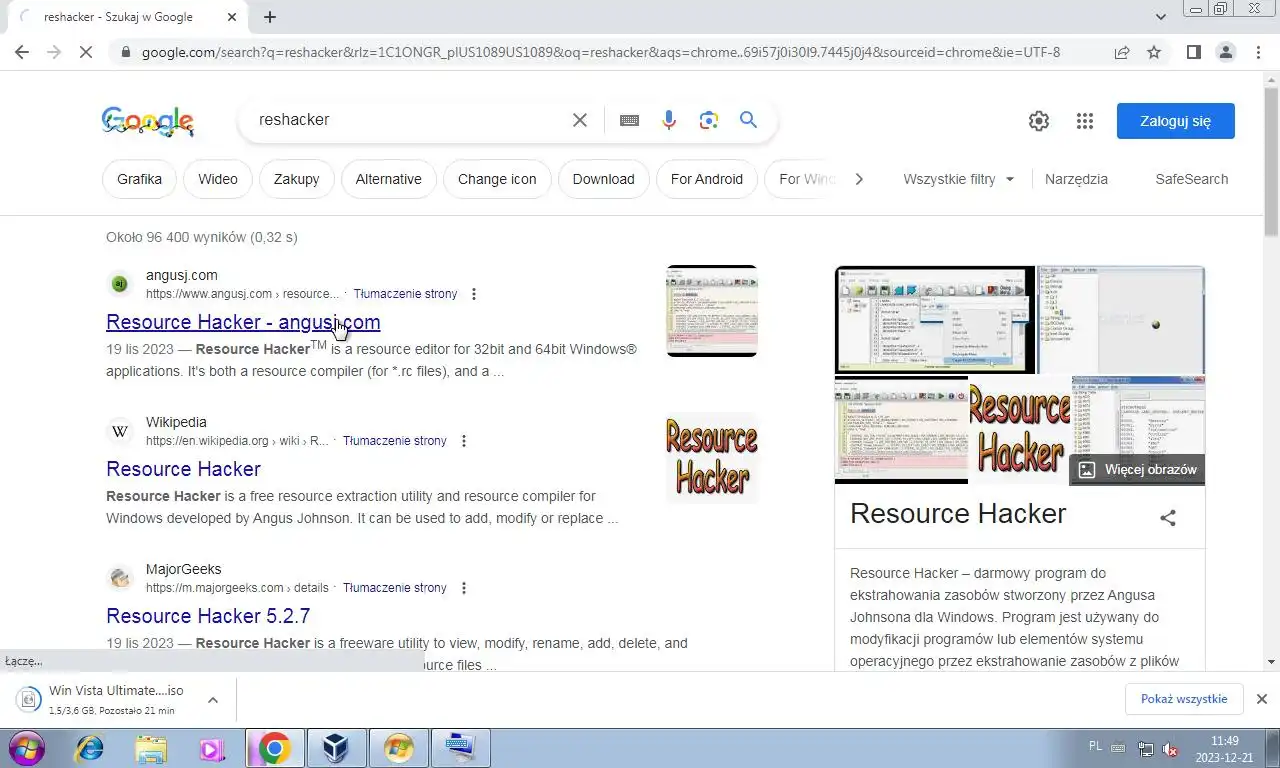Open new browser tab
This screenshot has width=1280, height=768.
269,17
